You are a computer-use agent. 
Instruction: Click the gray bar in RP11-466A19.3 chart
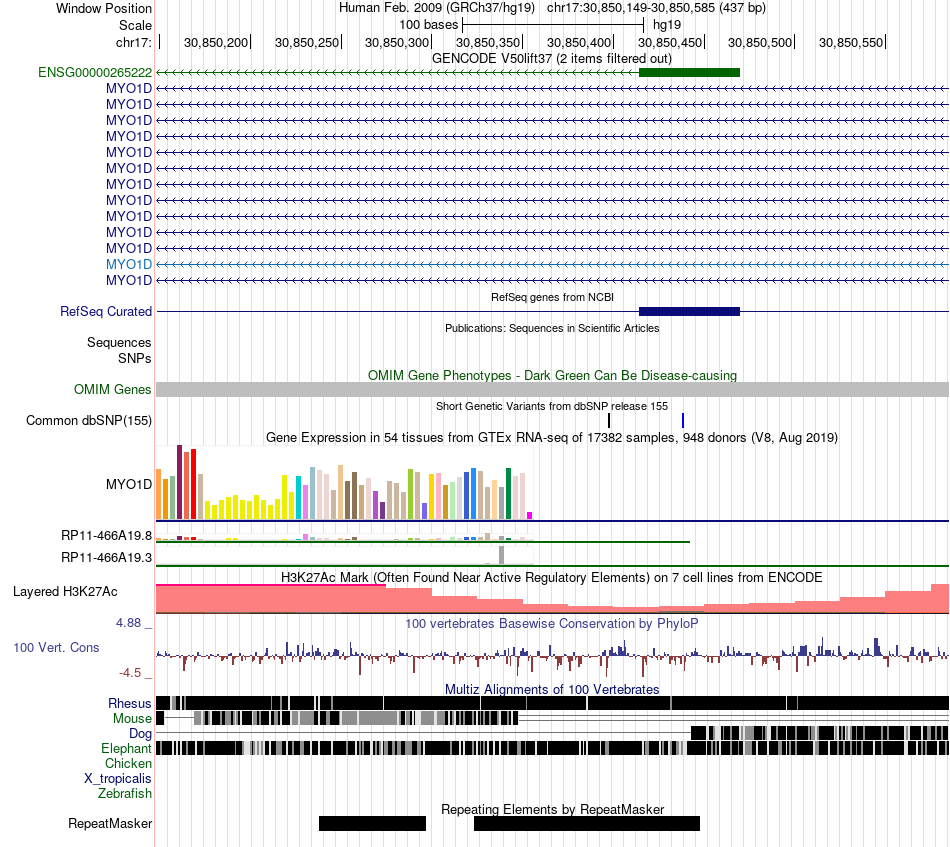pyautogui.click(x=502, y=555)
